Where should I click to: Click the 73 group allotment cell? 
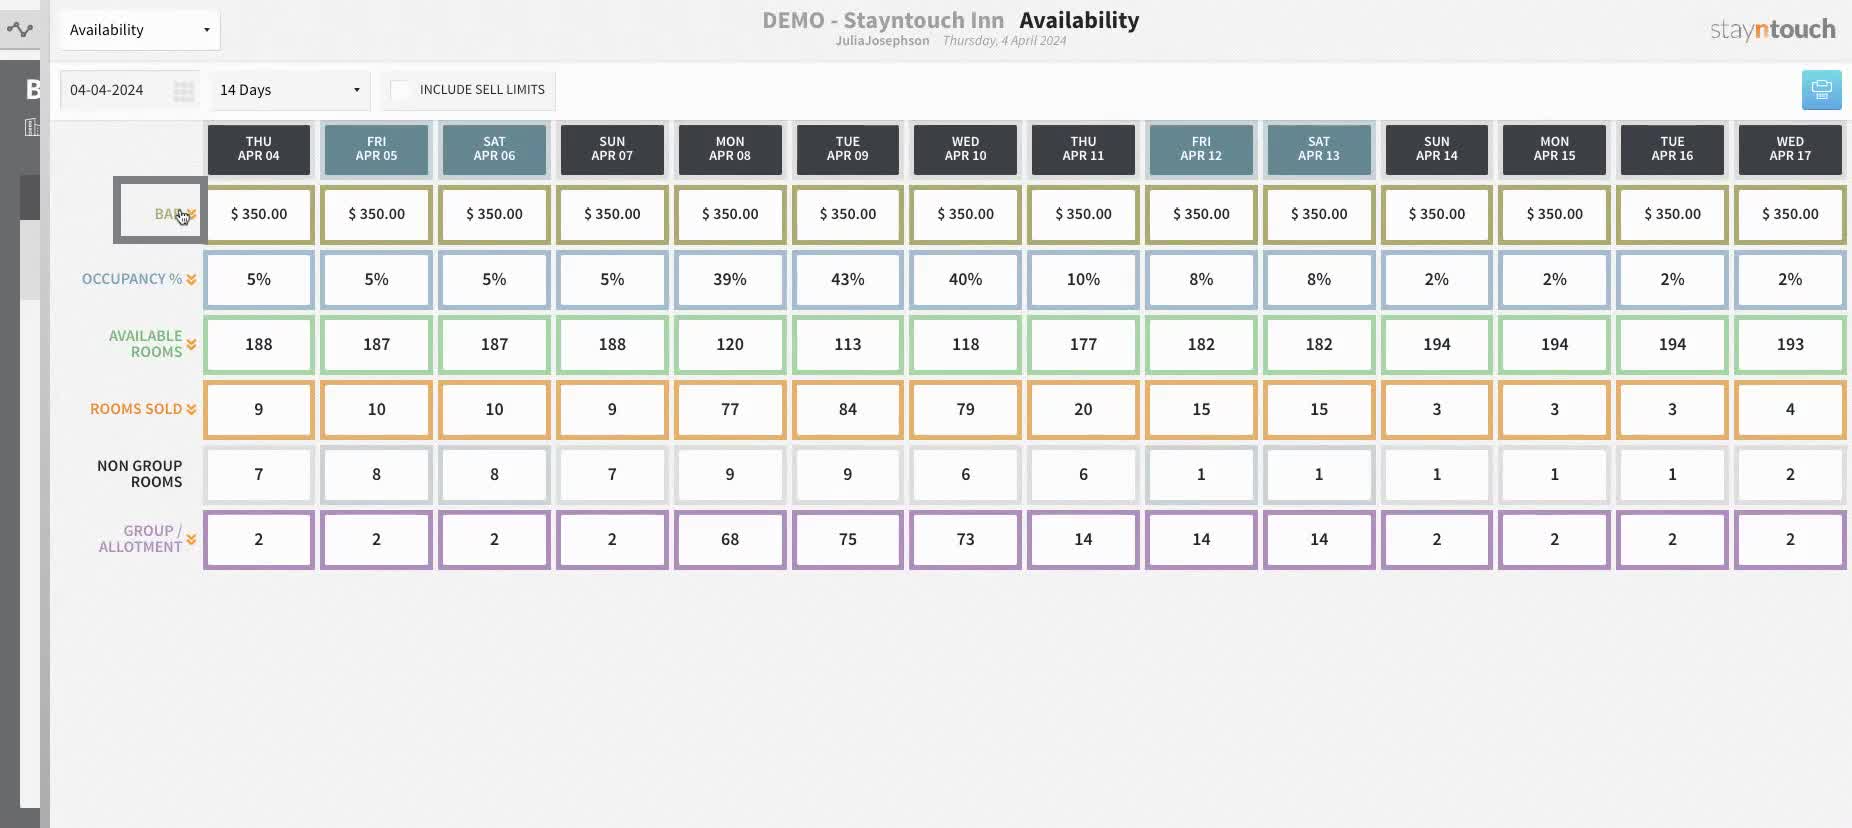[966, 539]
